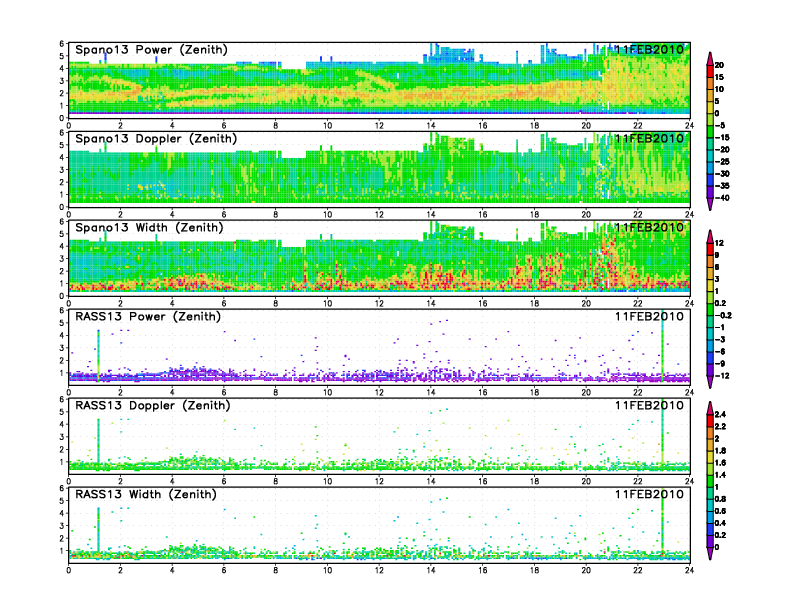Click the 1.6 label on bottom colorbar

pos(721,463)
